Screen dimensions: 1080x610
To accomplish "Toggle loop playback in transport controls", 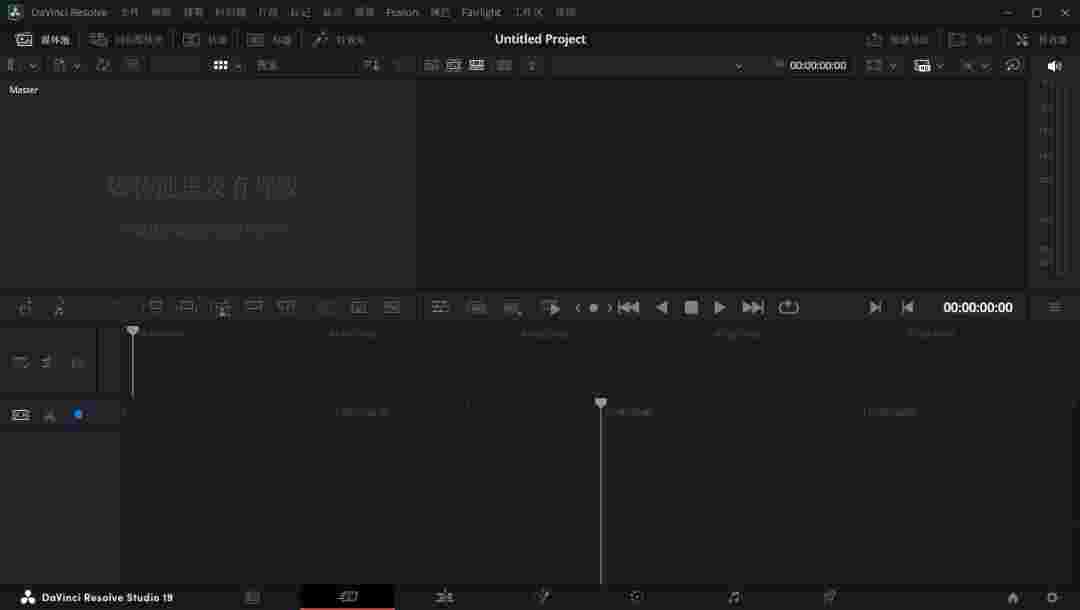I will click(x=789, y=308).
